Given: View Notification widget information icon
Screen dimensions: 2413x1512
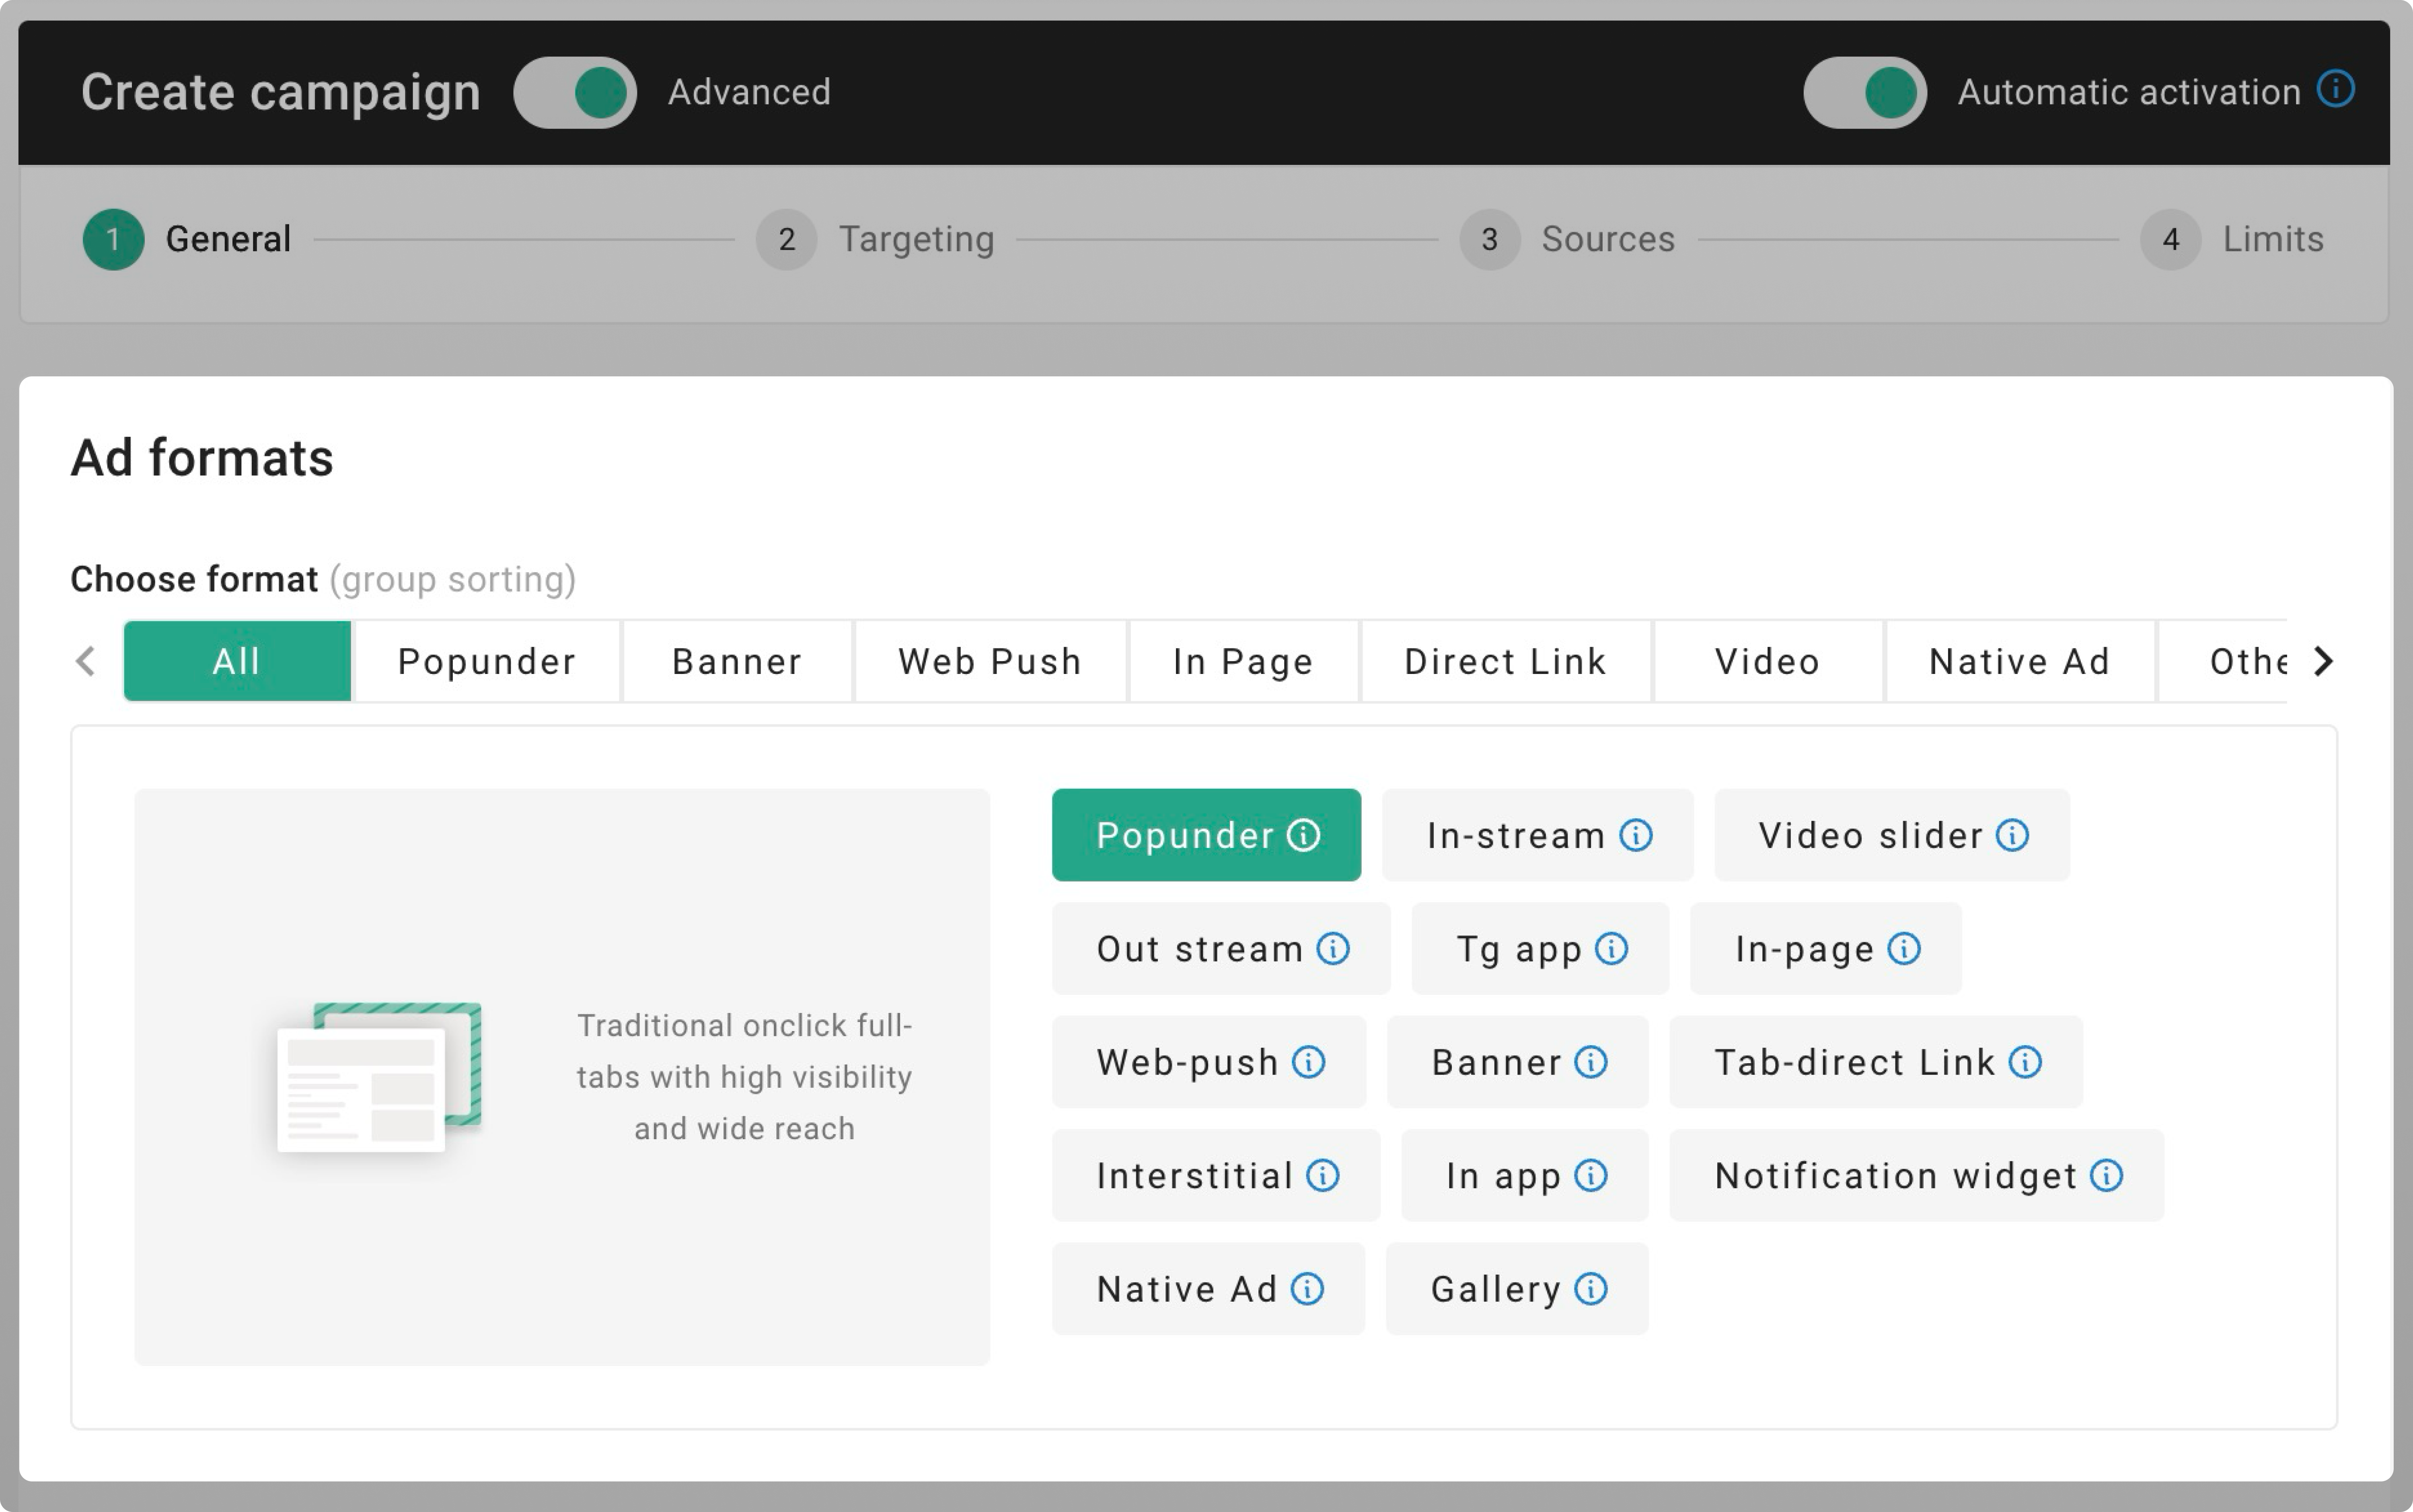Looking at the screenshot, I should click(2106, 1175).
